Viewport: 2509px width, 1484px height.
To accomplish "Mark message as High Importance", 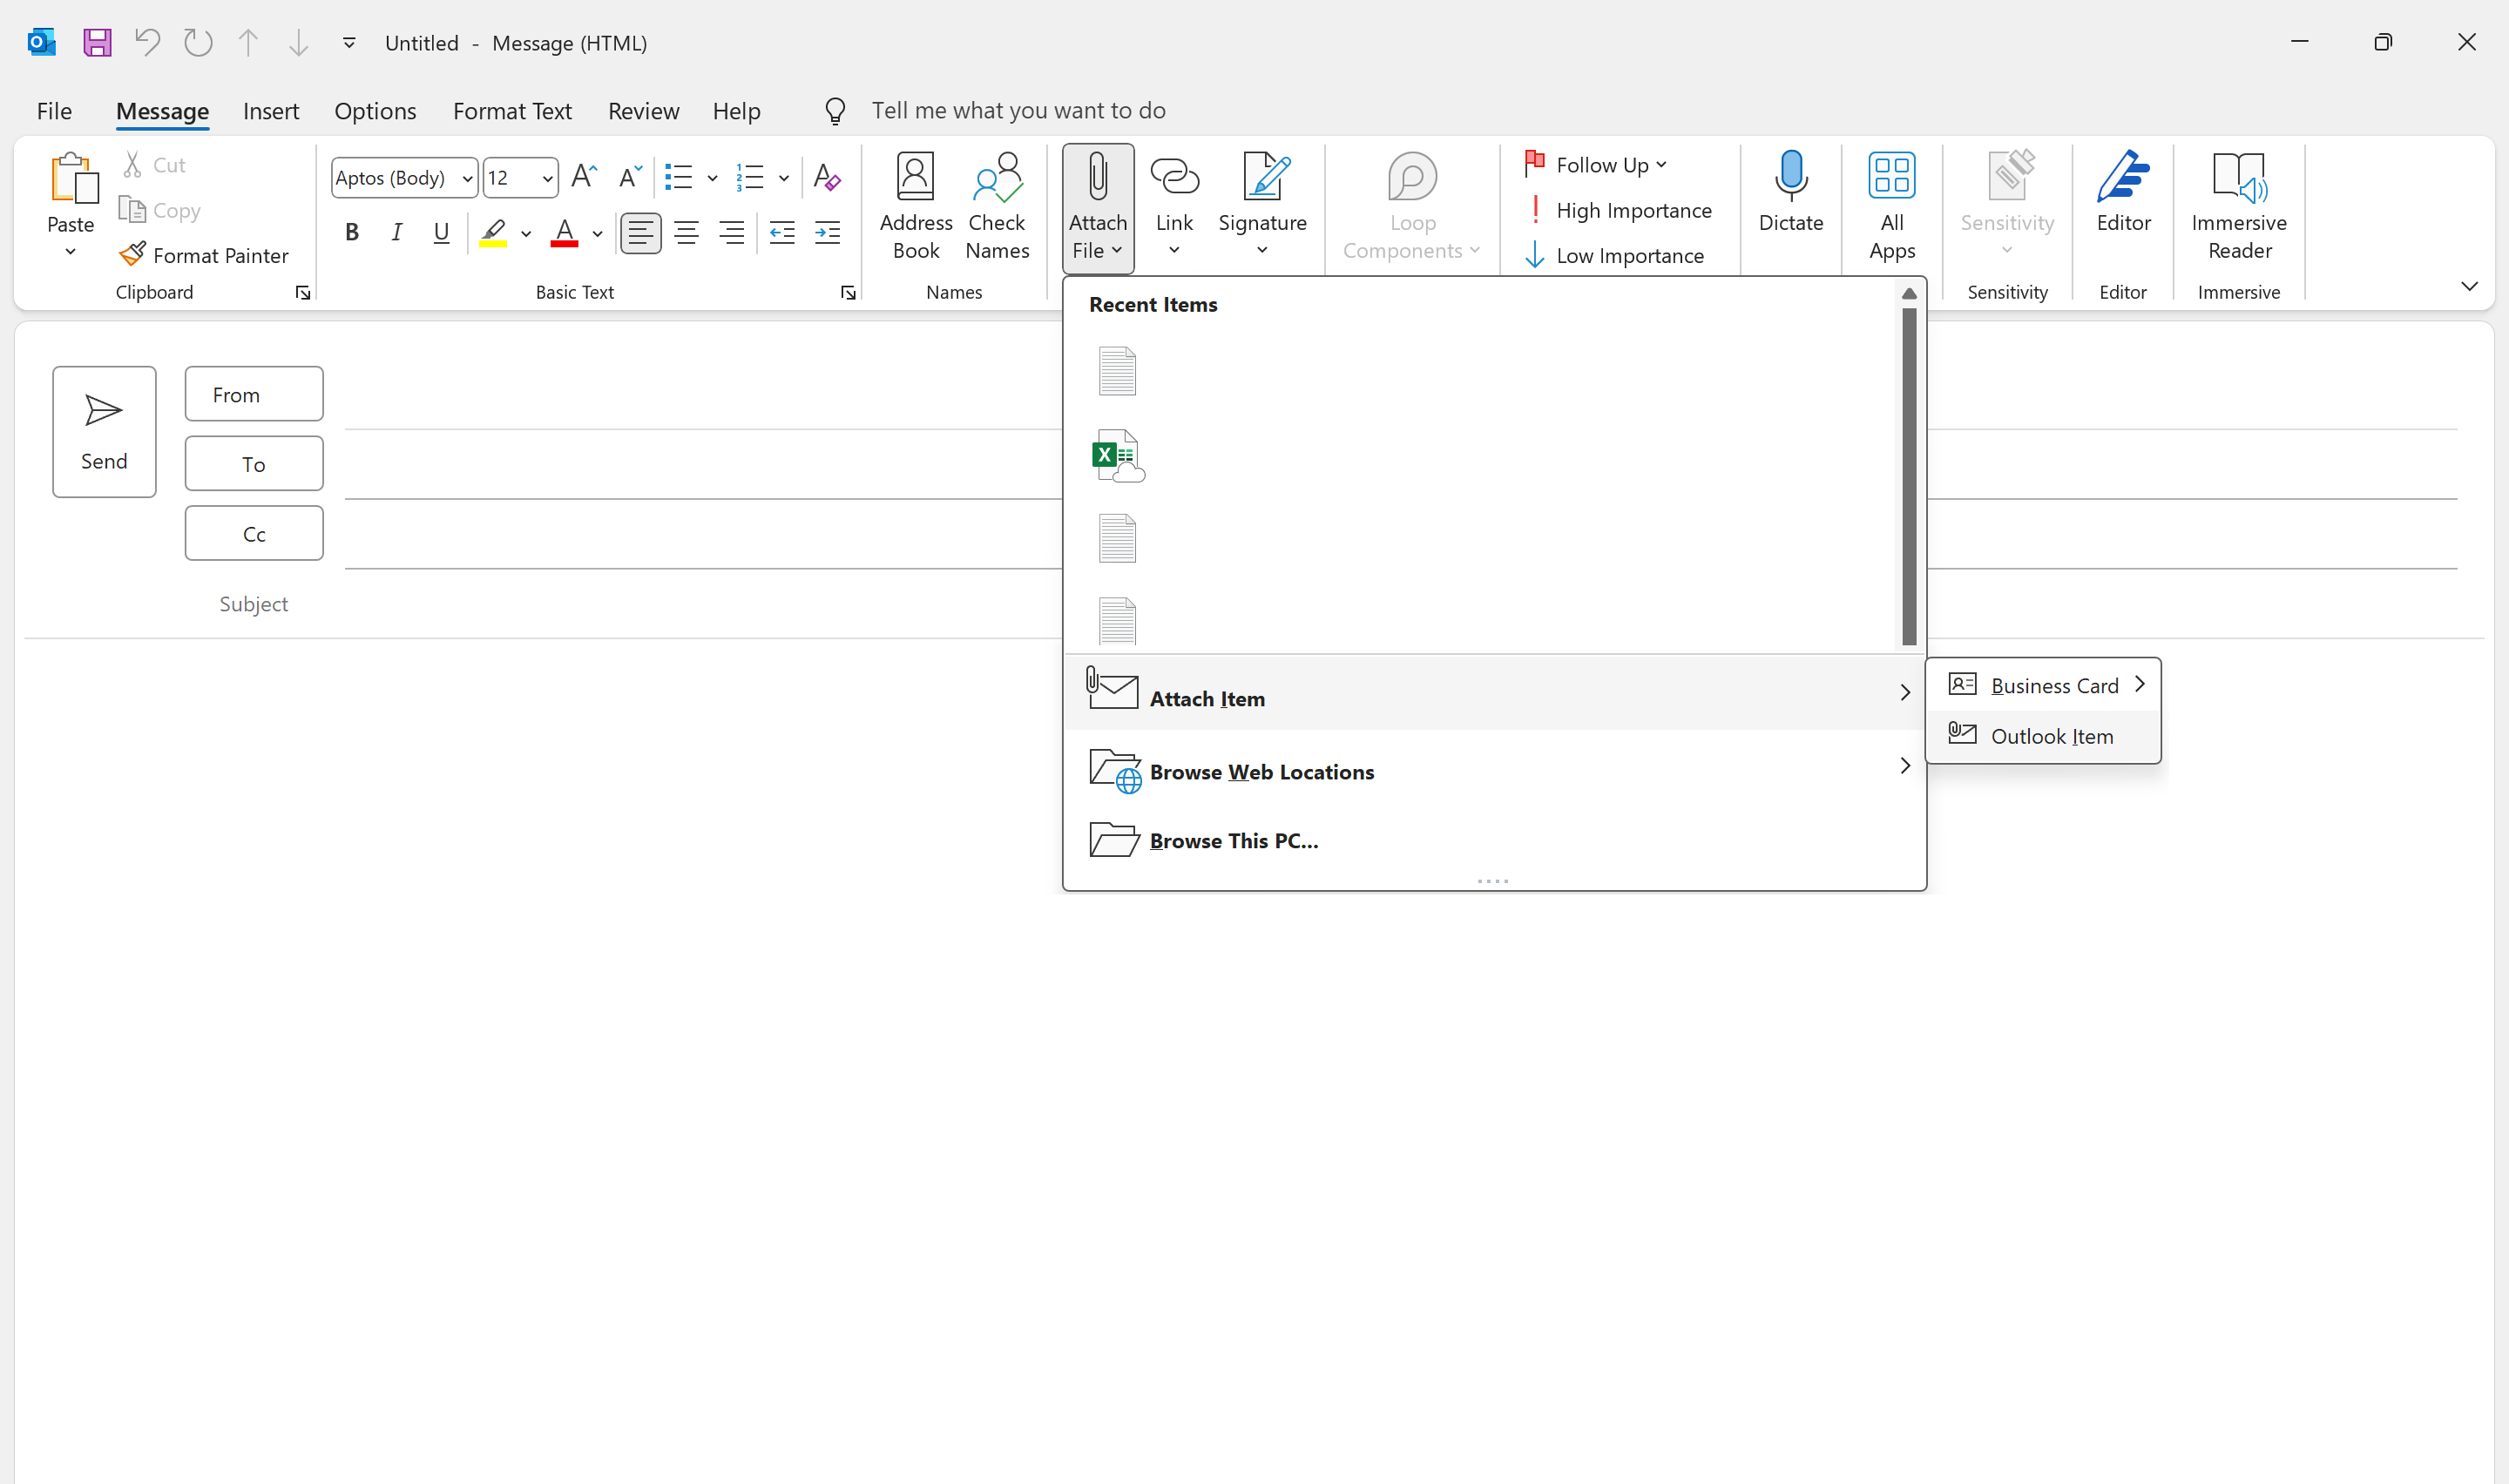I will 1618,210.
